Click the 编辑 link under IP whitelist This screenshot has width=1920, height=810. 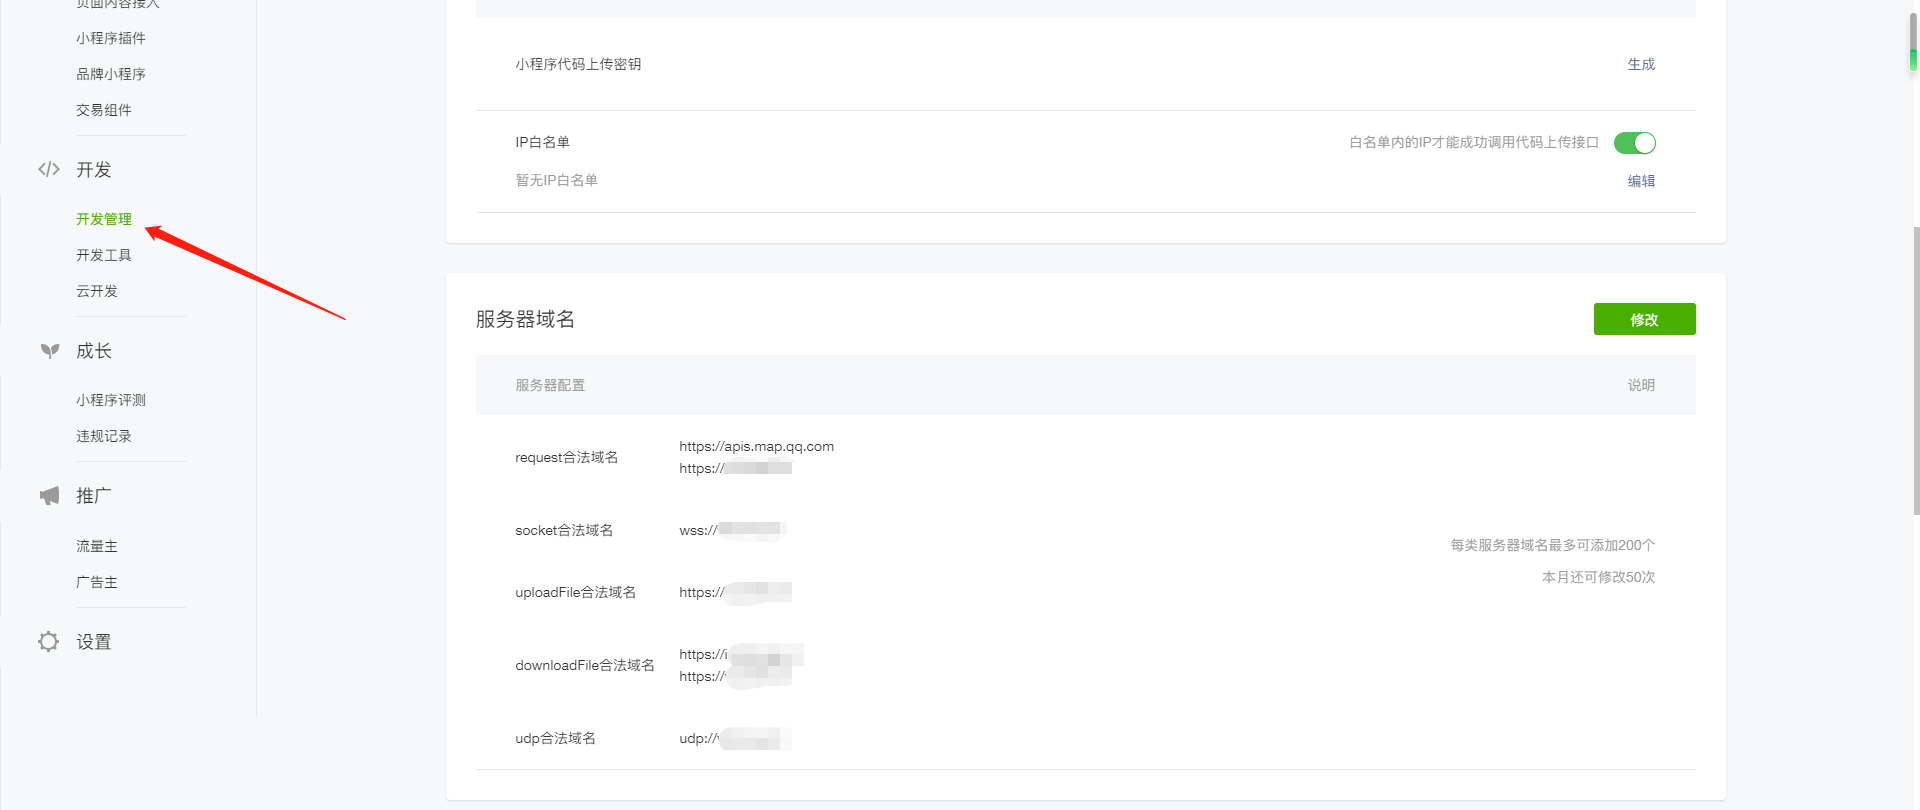[1640, 181]
